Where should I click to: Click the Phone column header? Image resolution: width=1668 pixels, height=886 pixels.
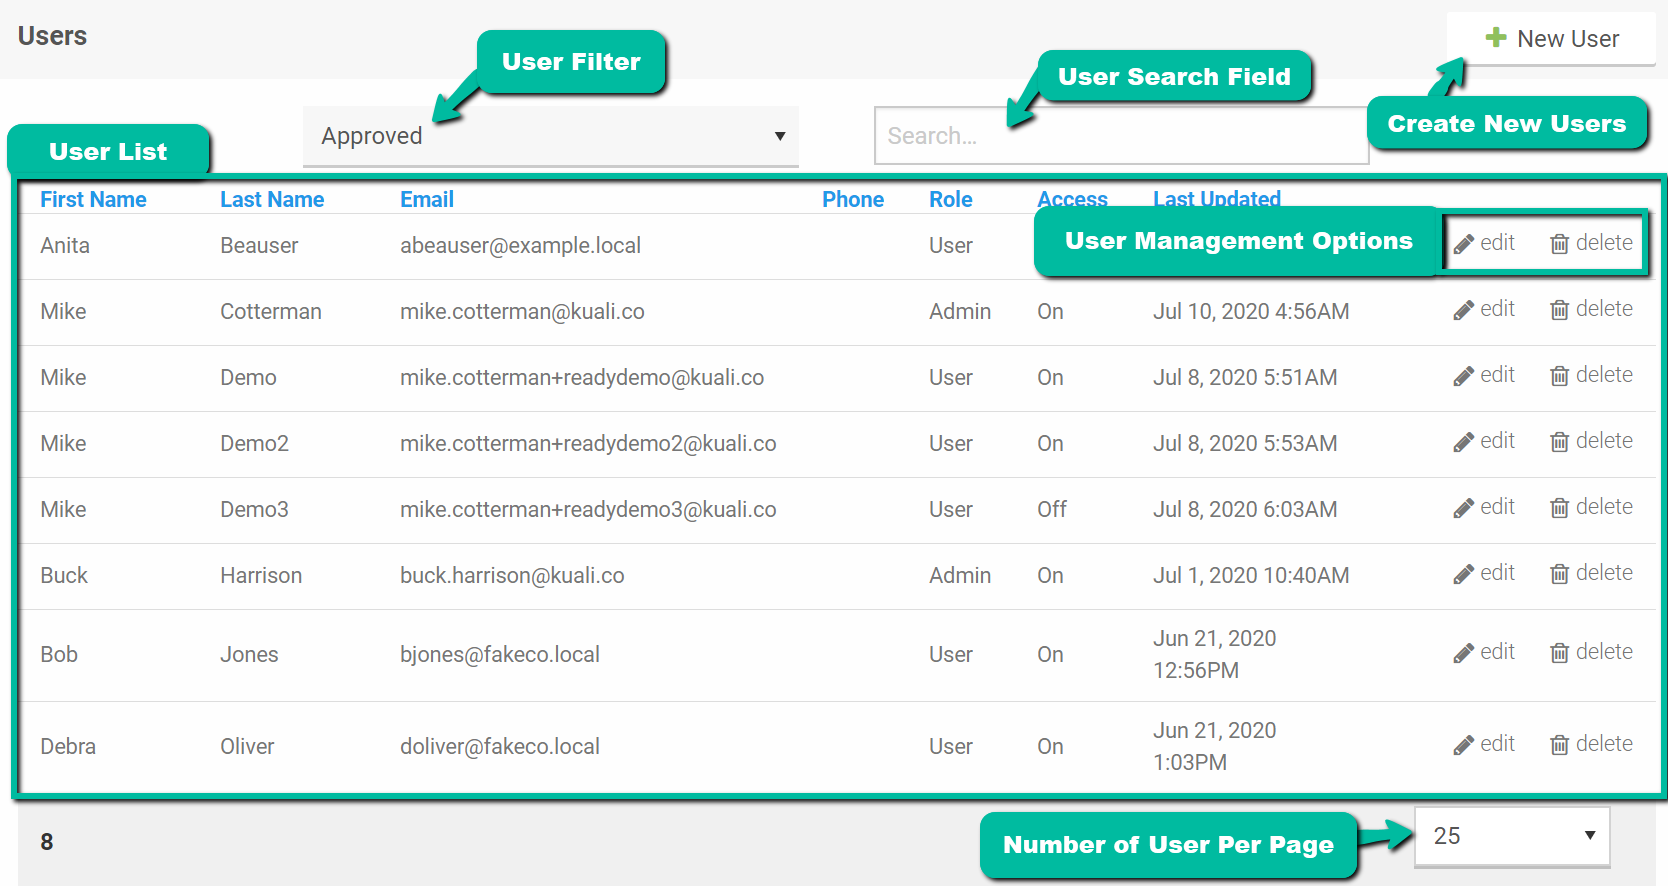[852, 199]
